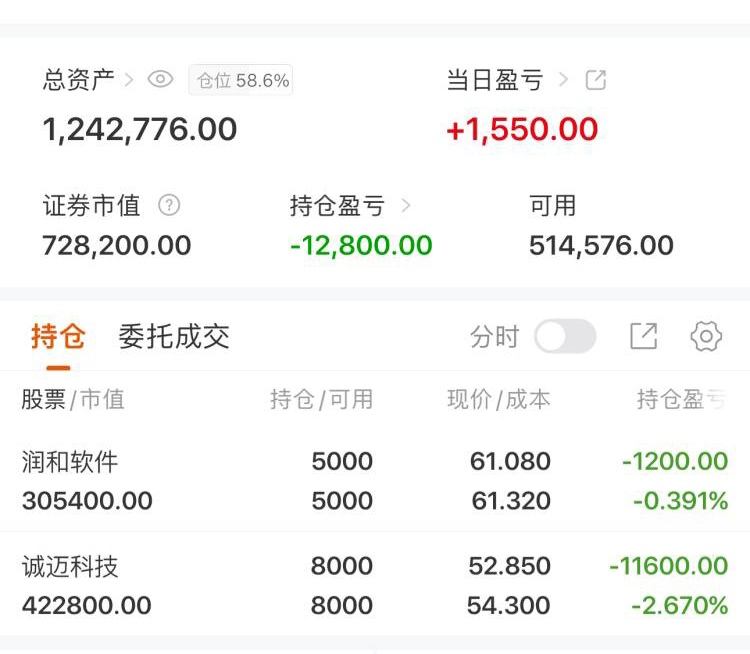Click the -12,800.00 position loss value
This screenshot has width=750, height=654.
[361, 246]
